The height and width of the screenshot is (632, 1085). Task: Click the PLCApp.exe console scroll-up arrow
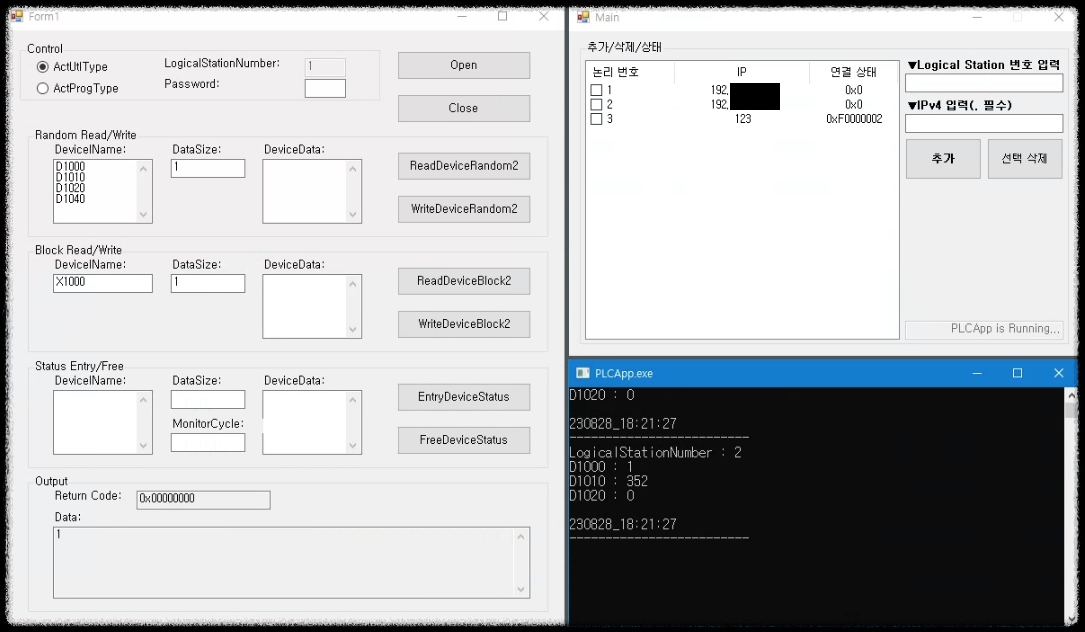(1071, 395)
